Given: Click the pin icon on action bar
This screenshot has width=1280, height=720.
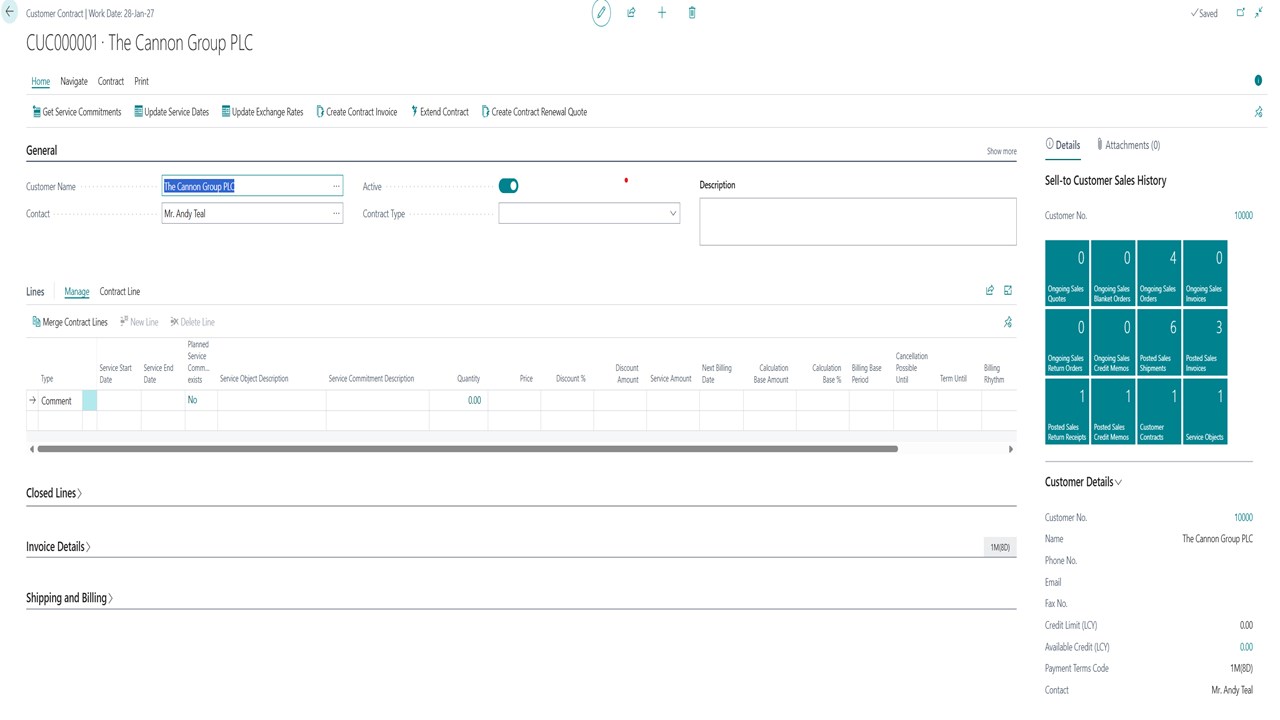Looking at the screenshot, I should 1258,112.
